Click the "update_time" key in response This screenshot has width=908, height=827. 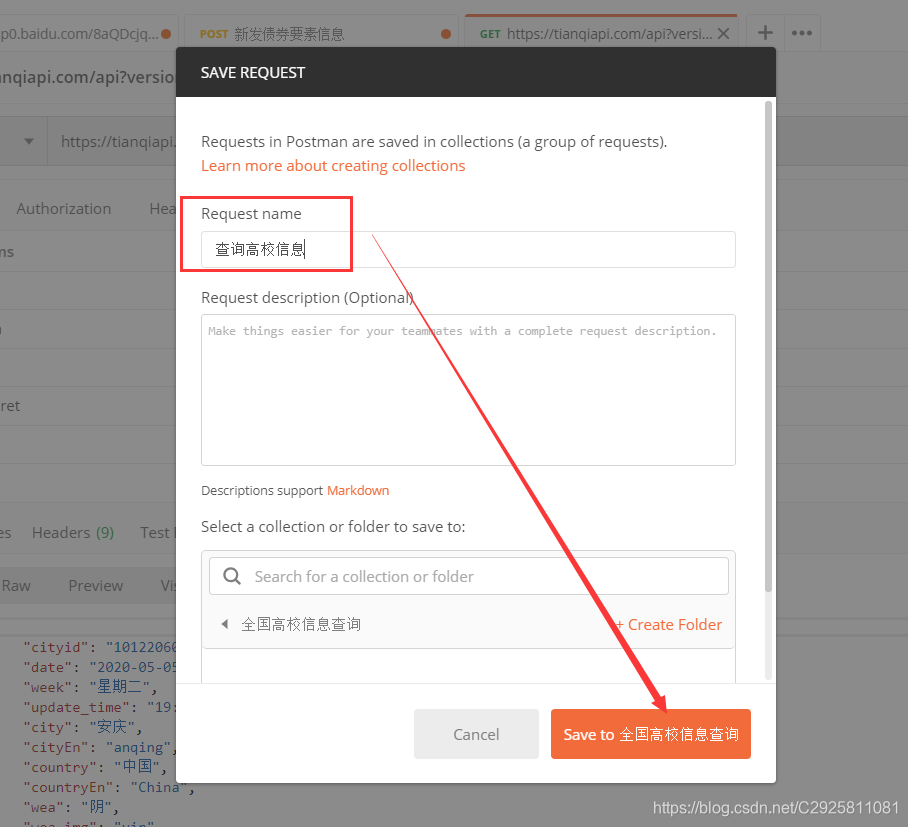pos(76,707)
